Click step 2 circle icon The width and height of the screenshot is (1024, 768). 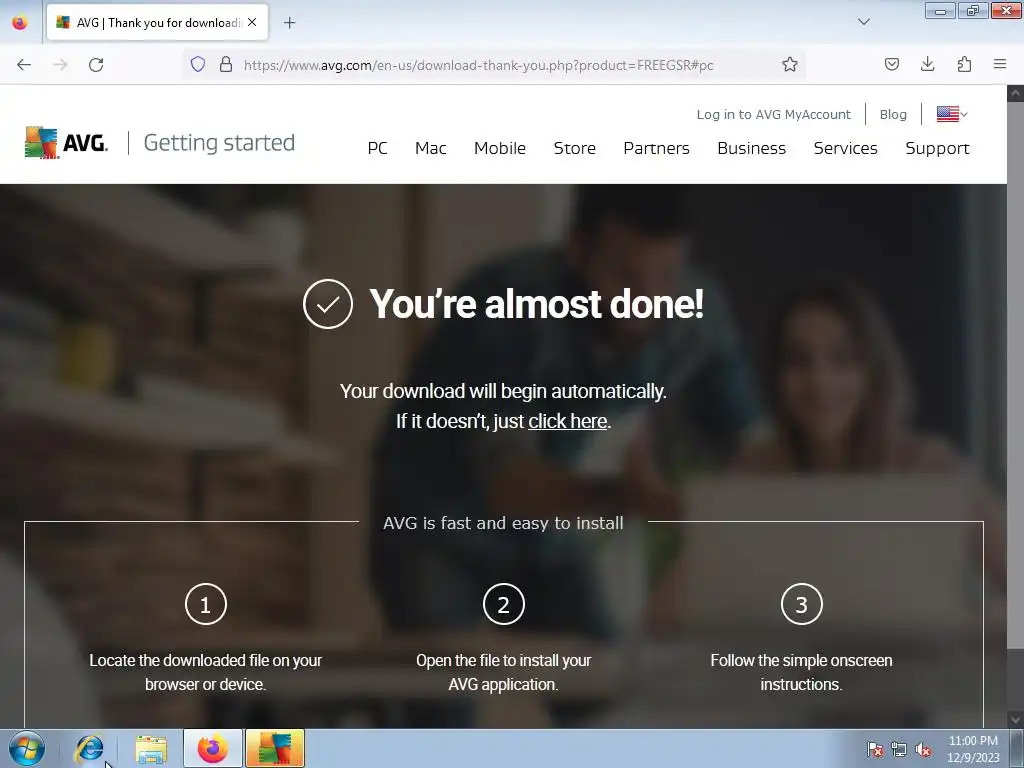click(504, 604)
